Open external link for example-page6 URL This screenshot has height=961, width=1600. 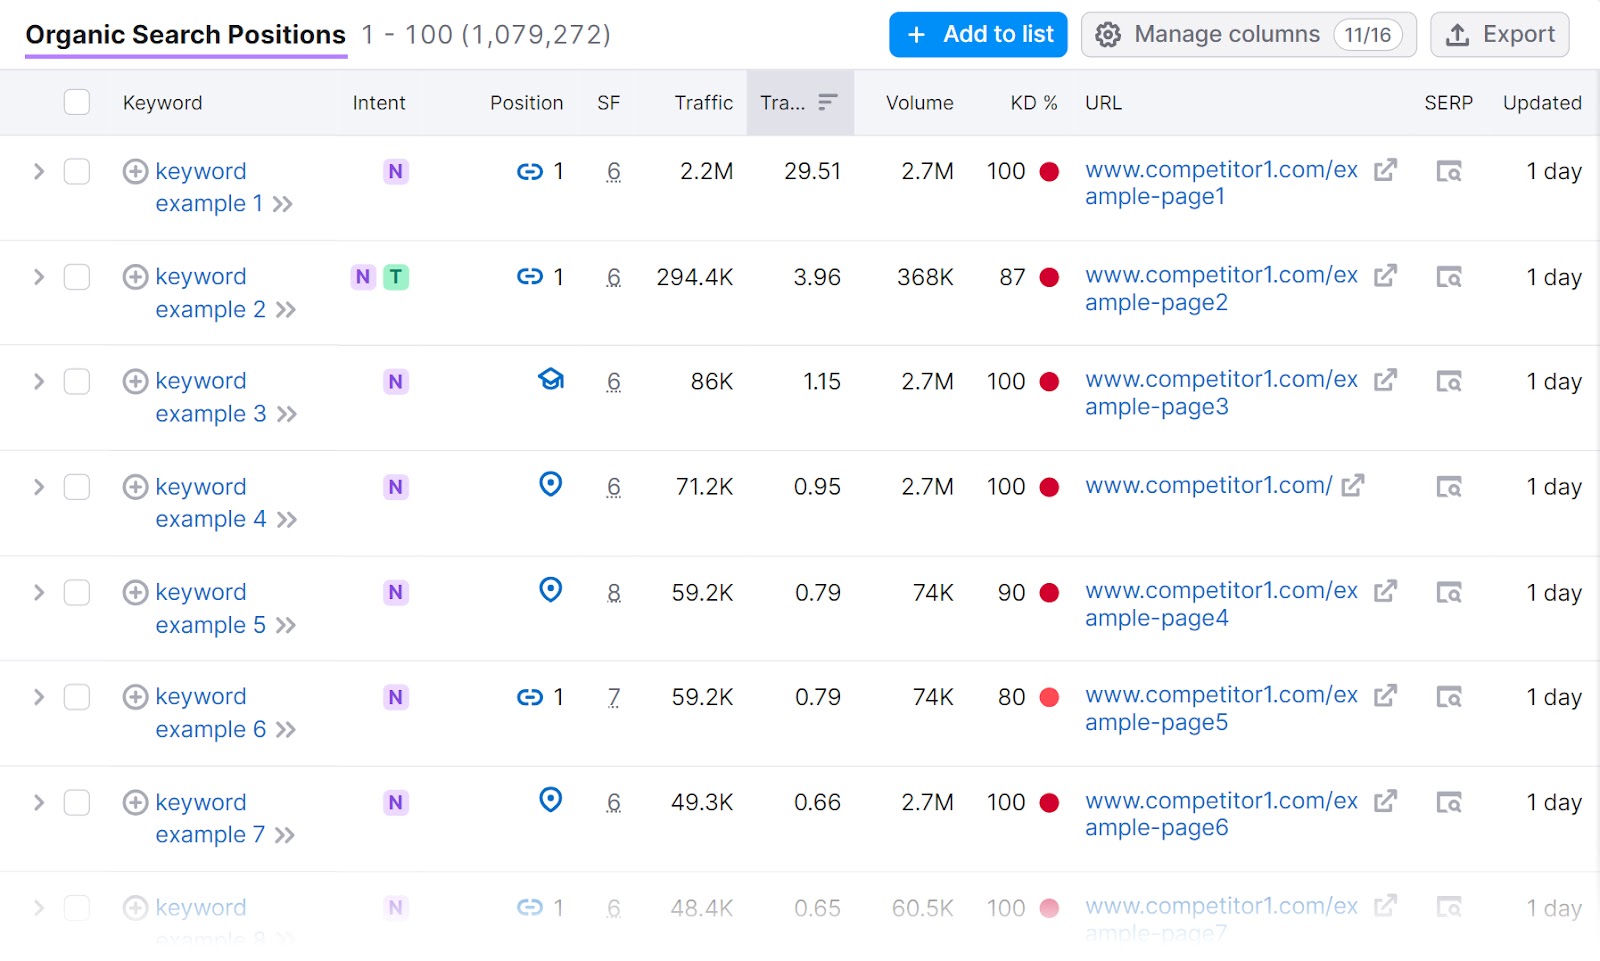tap(1385, 800)
